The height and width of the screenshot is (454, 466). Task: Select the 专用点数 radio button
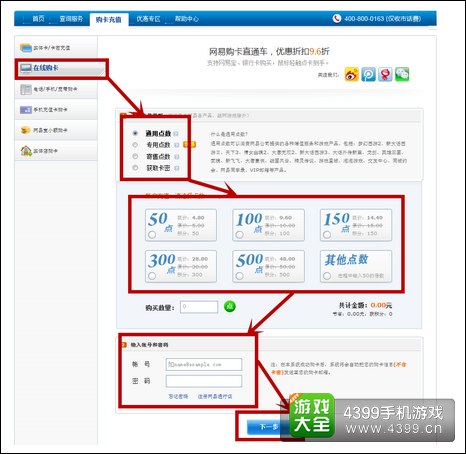tap(135, 145)
